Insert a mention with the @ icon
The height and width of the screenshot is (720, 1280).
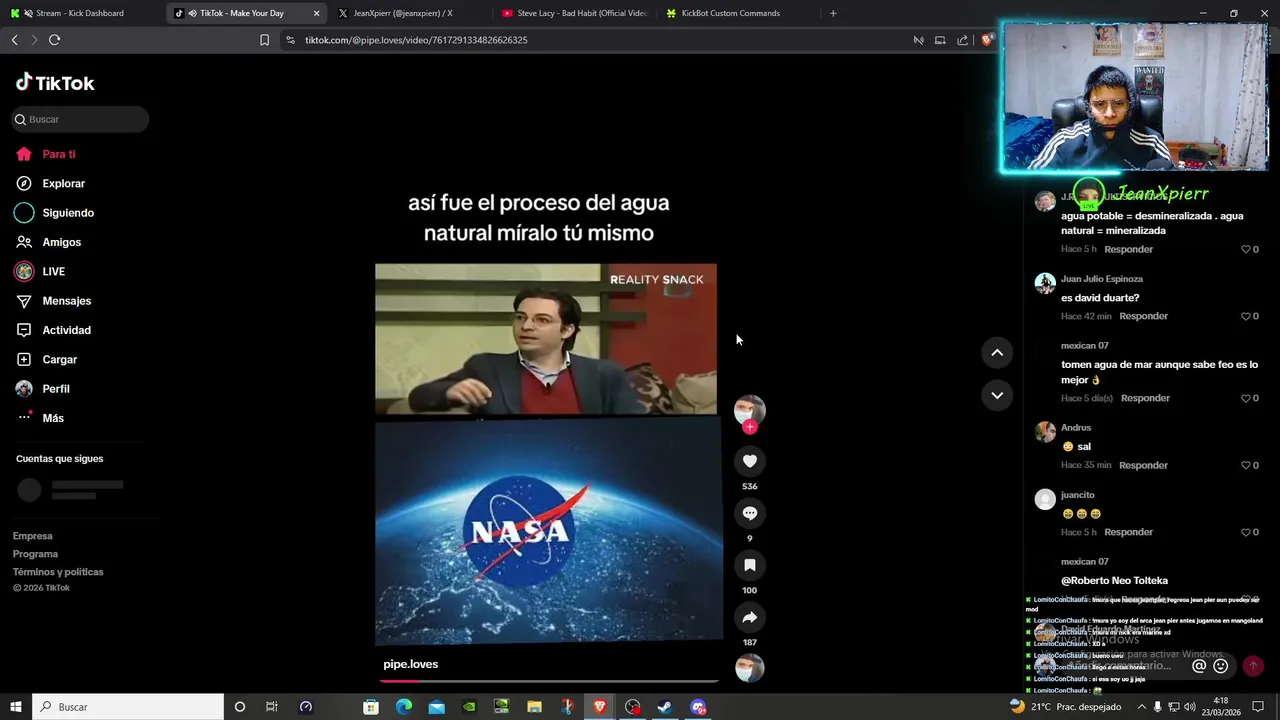point(1199,666)
